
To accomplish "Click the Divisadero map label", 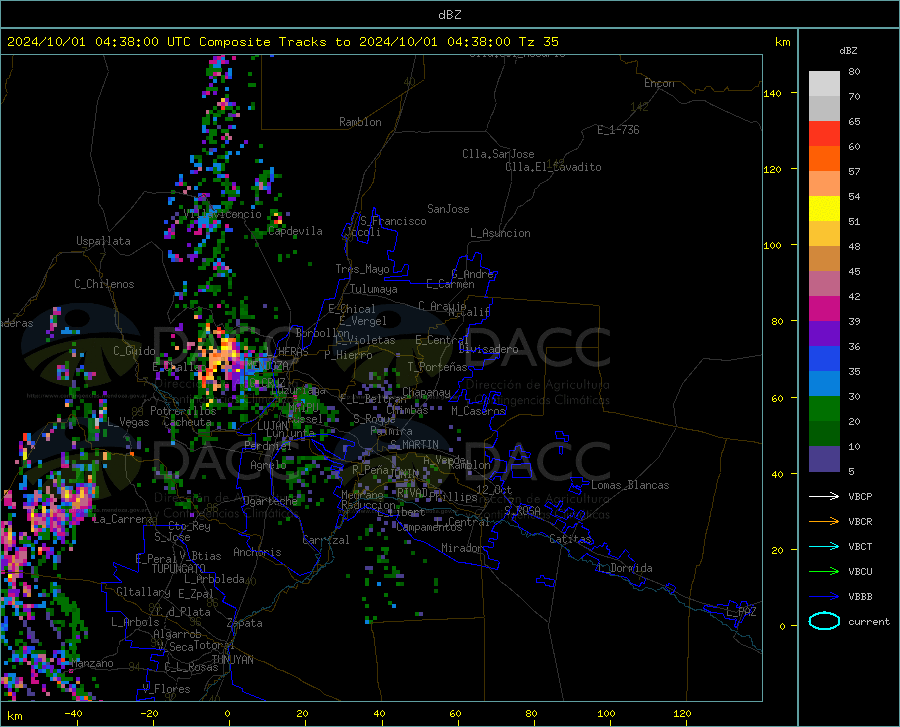I will (x=488, y=349).
